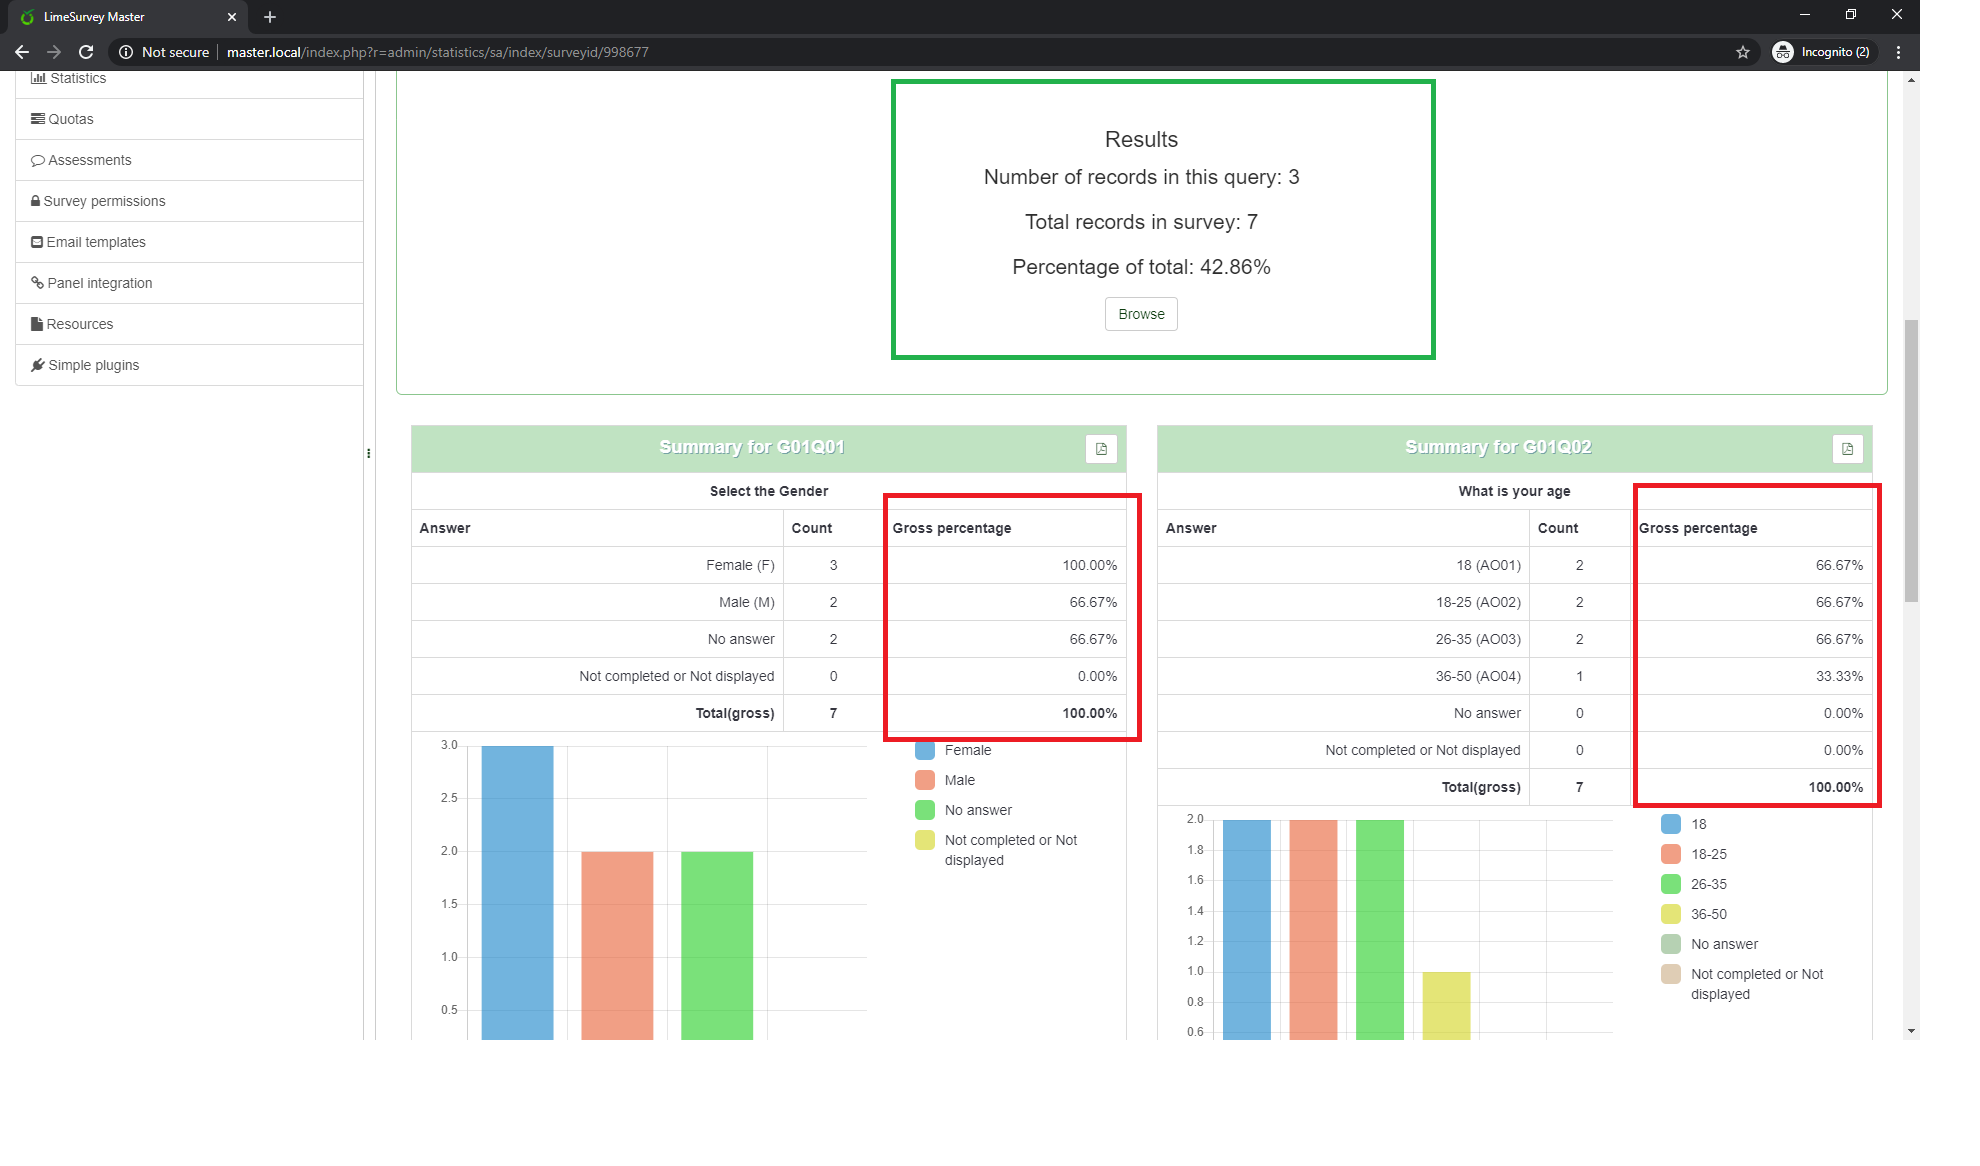Click the site information icon in address bar

coord(126,52)
